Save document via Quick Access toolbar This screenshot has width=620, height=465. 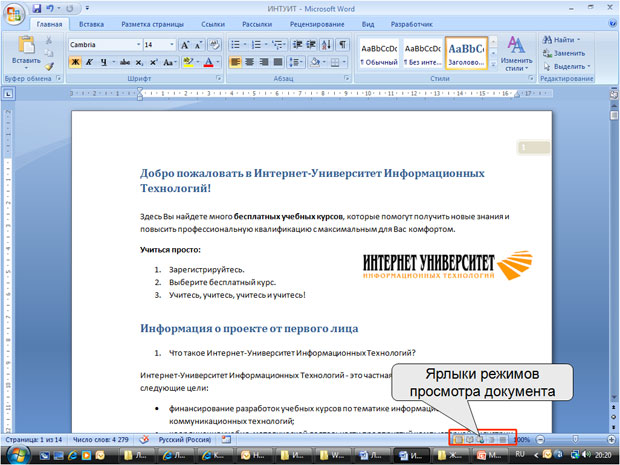pyautogui.click(x=37, y=8)
